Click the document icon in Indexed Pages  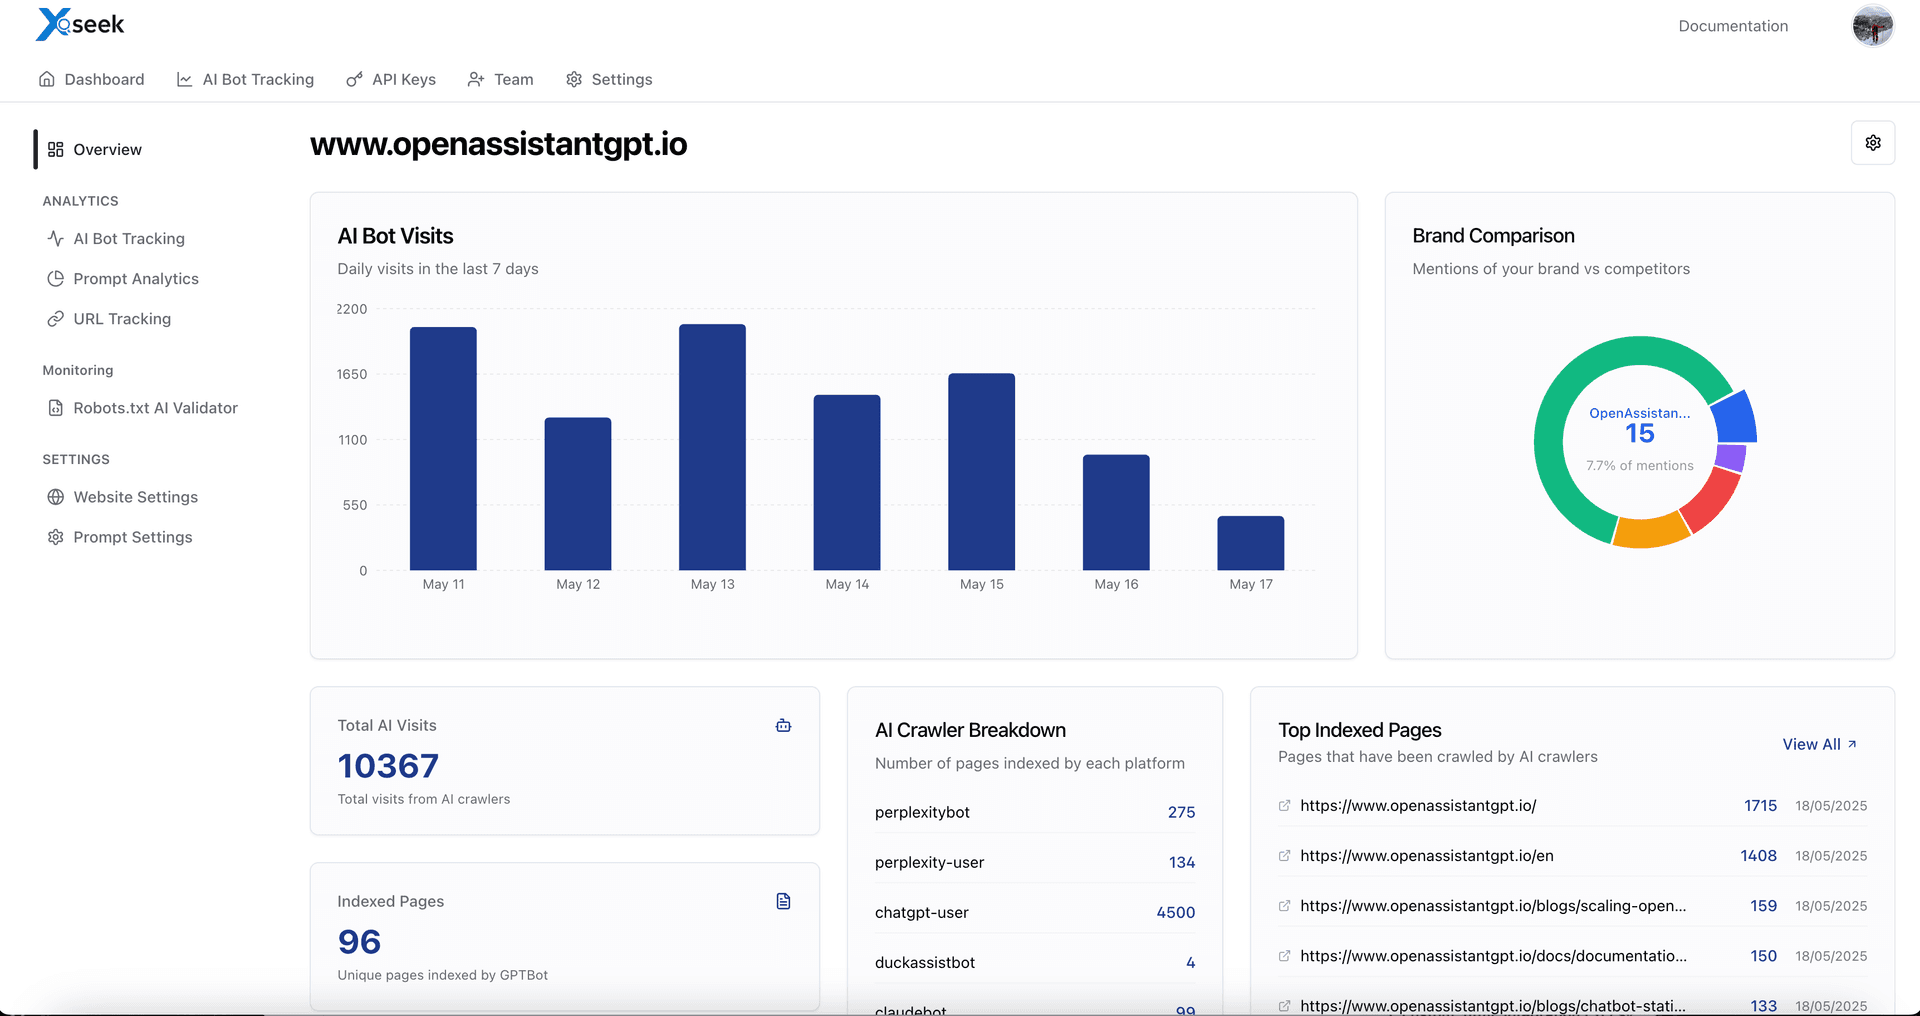783,902
